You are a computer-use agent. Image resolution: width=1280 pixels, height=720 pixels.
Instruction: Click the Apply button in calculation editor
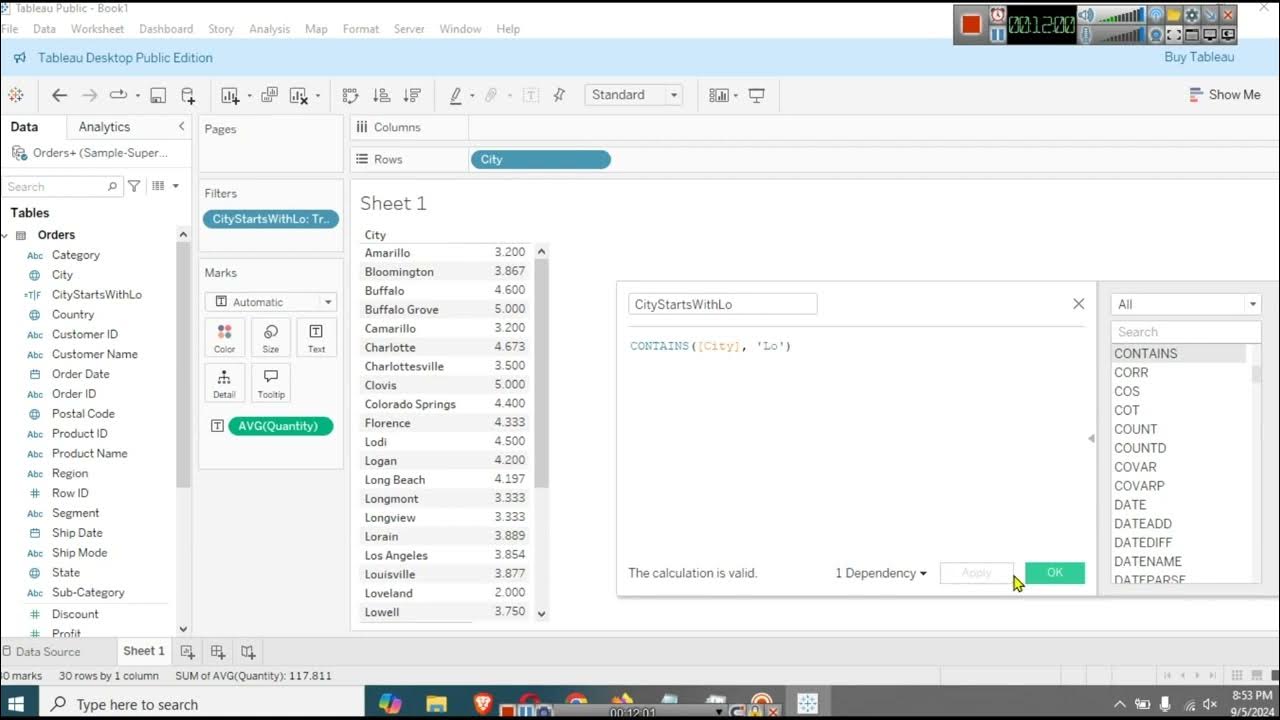pyautogui.click(x=977, y=573)
